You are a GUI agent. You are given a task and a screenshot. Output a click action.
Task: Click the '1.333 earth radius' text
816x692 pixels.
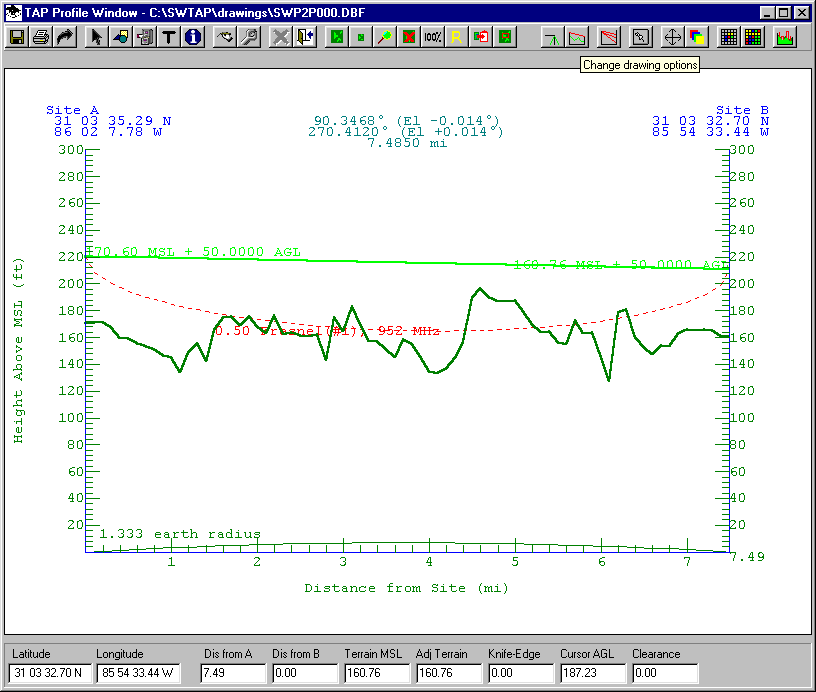pyautogui.click(x=180, y=534)
